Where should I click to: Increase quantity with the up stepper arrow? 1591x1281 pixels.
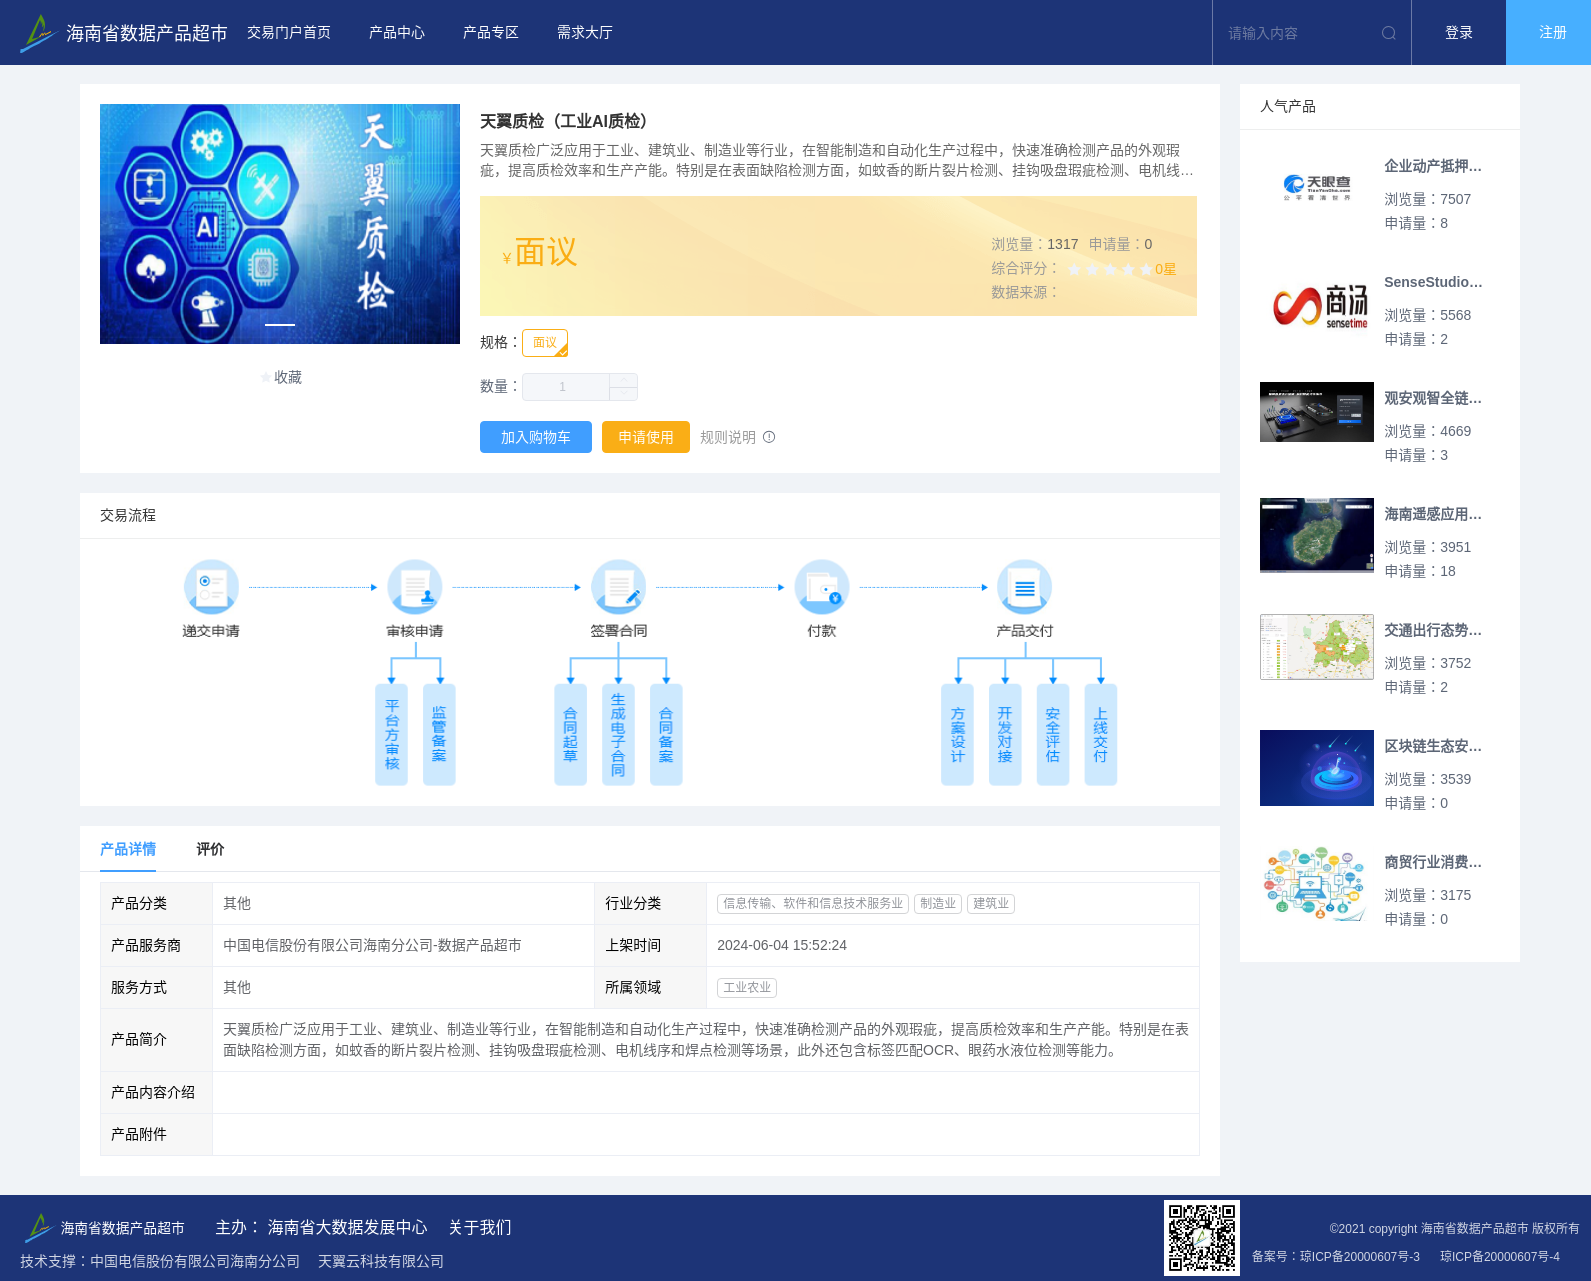pyautogui.click(x=623, y=380)
